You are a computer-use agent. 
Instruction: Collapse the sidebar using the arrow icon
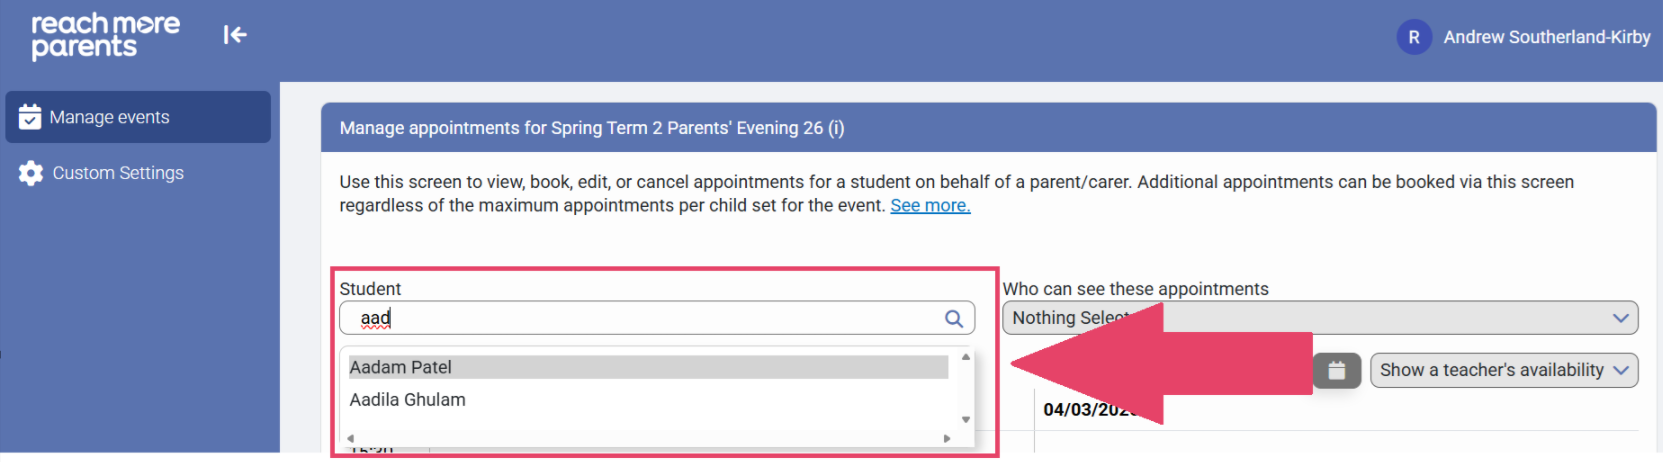pos(235,35)
